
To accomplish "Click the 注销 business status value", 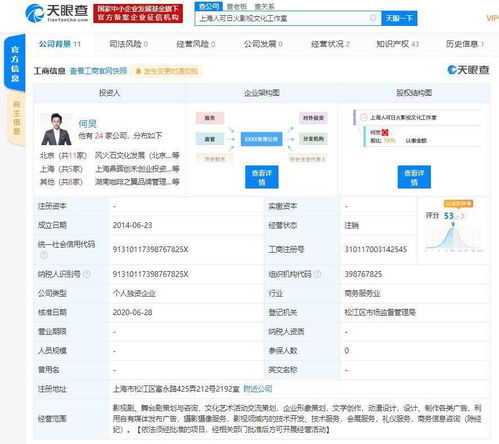I will tap(351, 225).
